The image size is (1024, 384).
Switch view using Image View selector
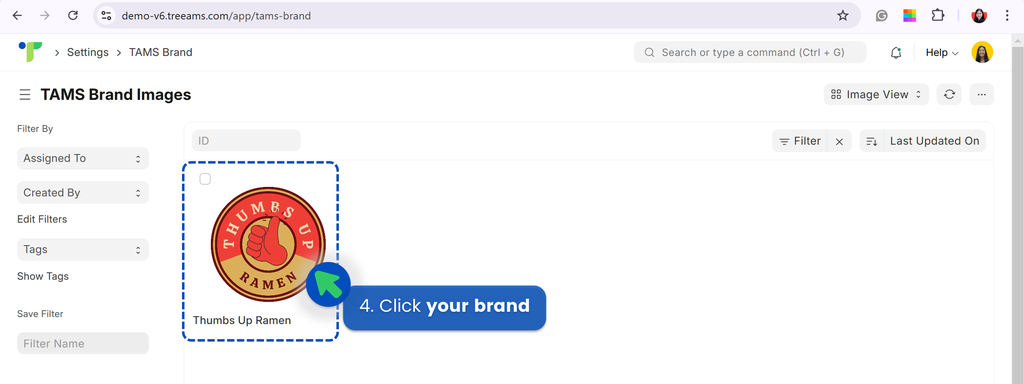875,94
